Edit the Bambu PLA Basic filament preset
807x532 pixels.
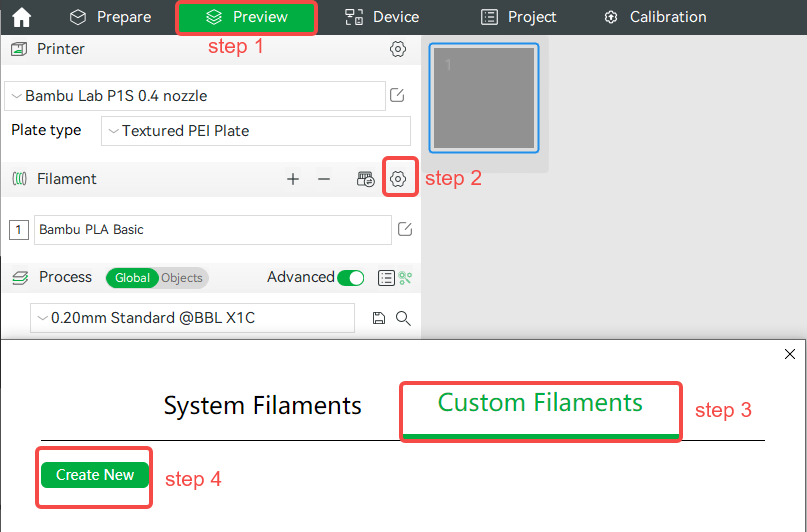(405, 229)
